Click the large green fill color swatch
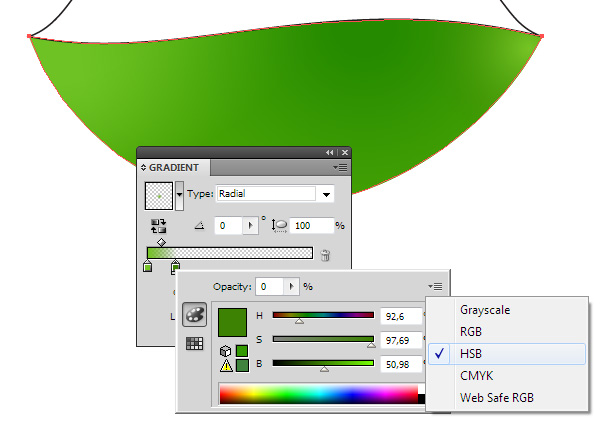The width and height of the screenshot is (600, 442). (x=232, y=322)
